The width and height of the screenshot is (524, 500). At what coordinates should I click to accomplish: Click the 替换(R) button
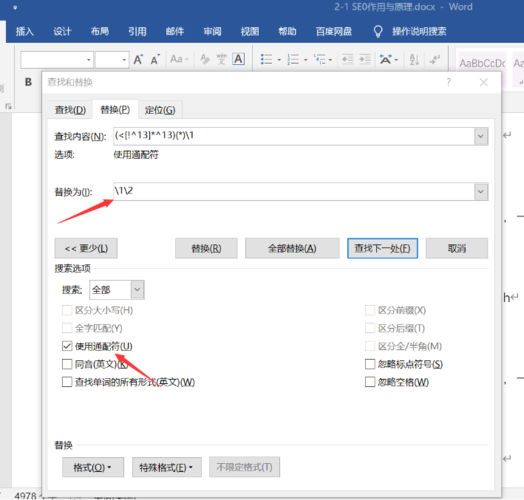206,248
